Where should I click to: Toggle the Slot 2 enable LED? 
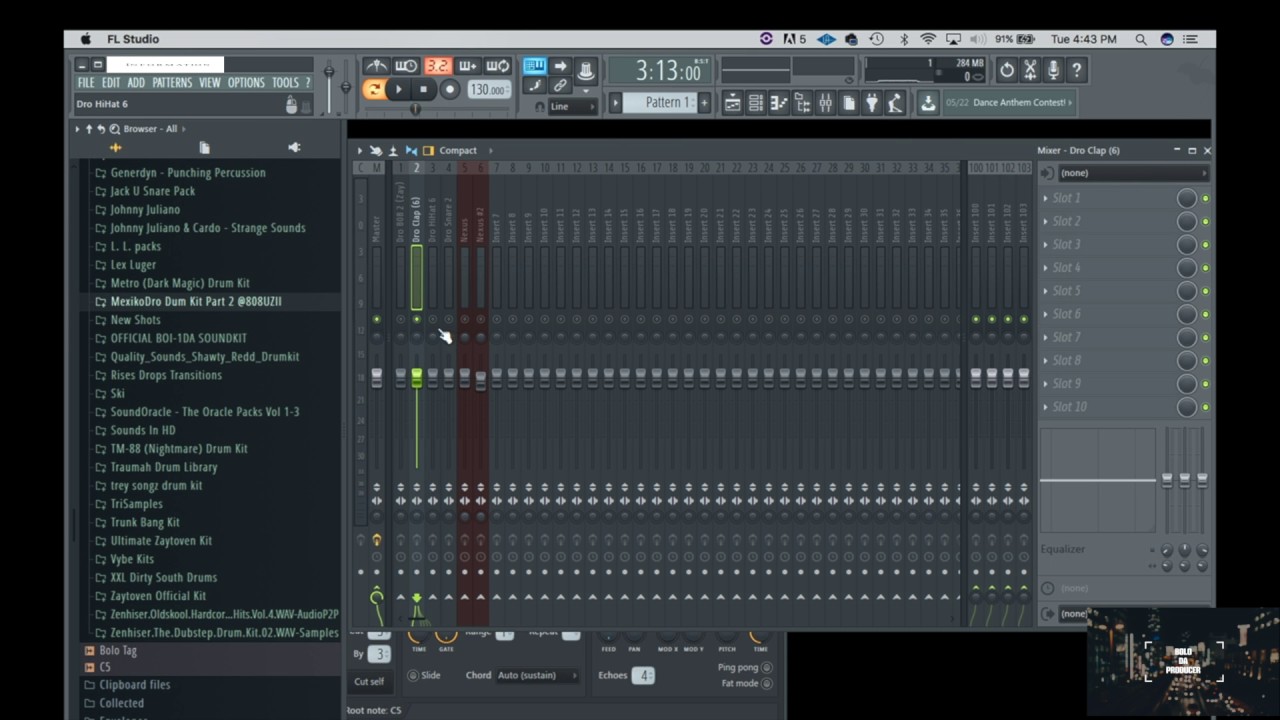click(1205, 221)
